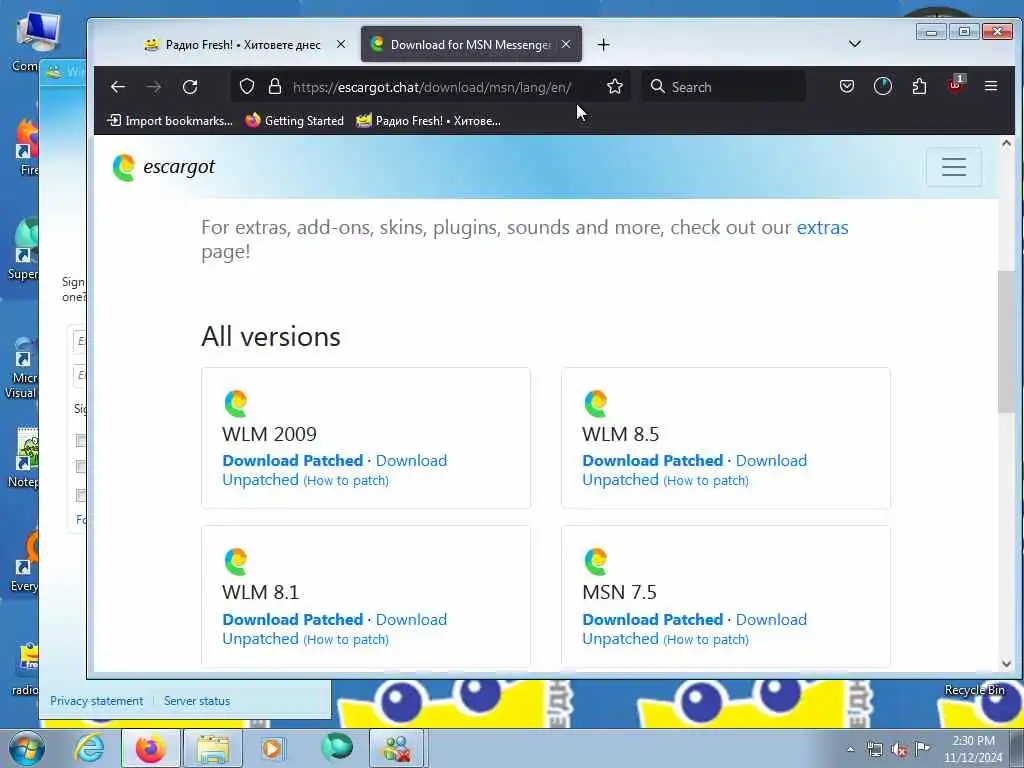1024x768 pixels.
Task: Click the URL address field
Action: [x=432, y=87]
